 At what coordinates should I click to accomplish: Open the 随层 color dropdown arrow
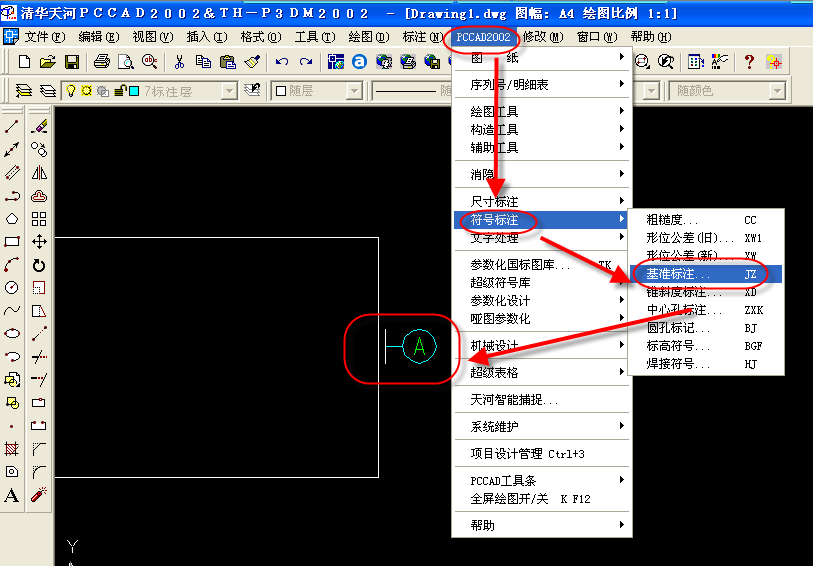pyautogui.click(x=354, y=92)
